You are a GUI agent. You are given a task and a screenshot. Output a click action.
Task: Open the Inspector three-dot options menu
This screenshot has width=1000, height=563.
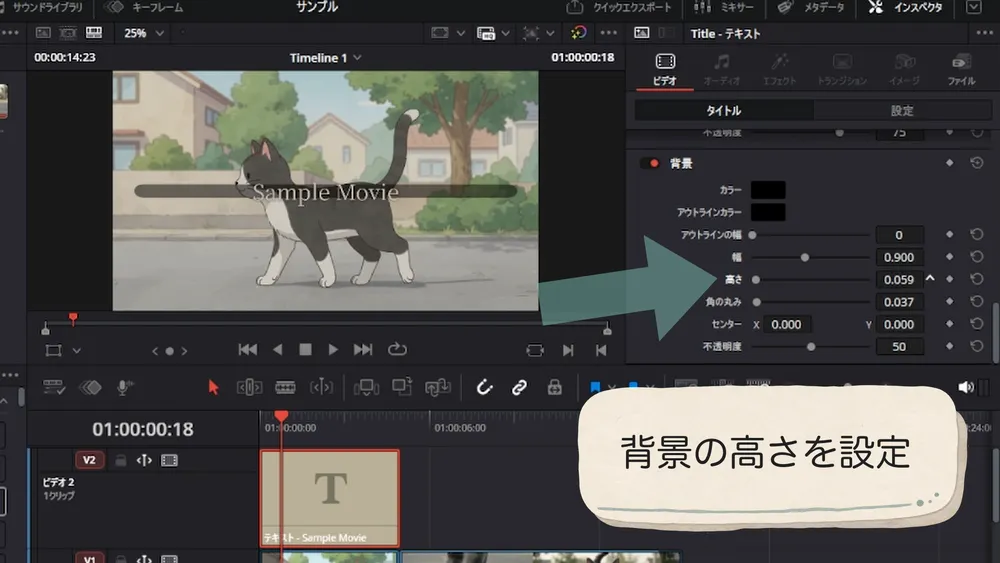pos(984,33)
